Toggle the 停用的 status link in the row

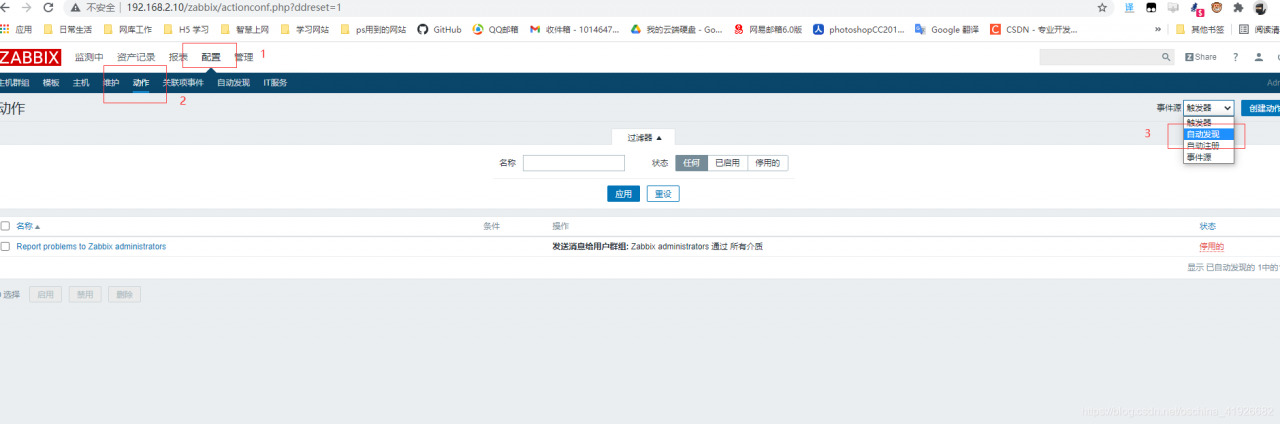(1211, 246)
